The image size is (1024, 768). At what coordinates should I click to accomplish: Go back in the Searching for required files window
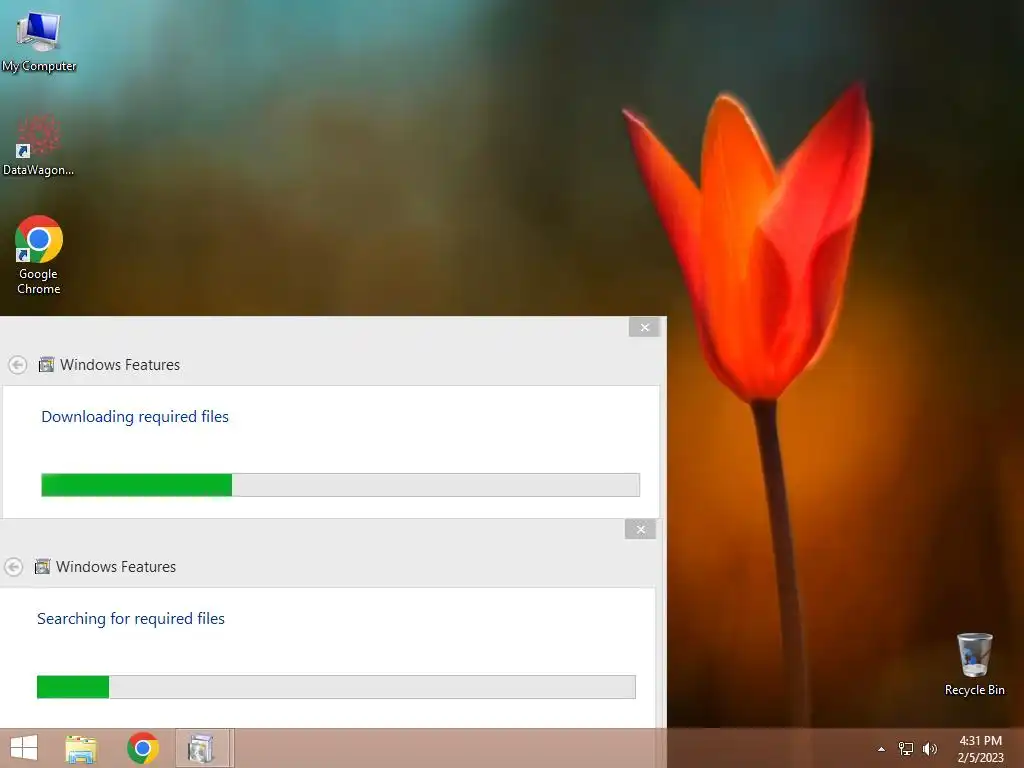[14, 566]
